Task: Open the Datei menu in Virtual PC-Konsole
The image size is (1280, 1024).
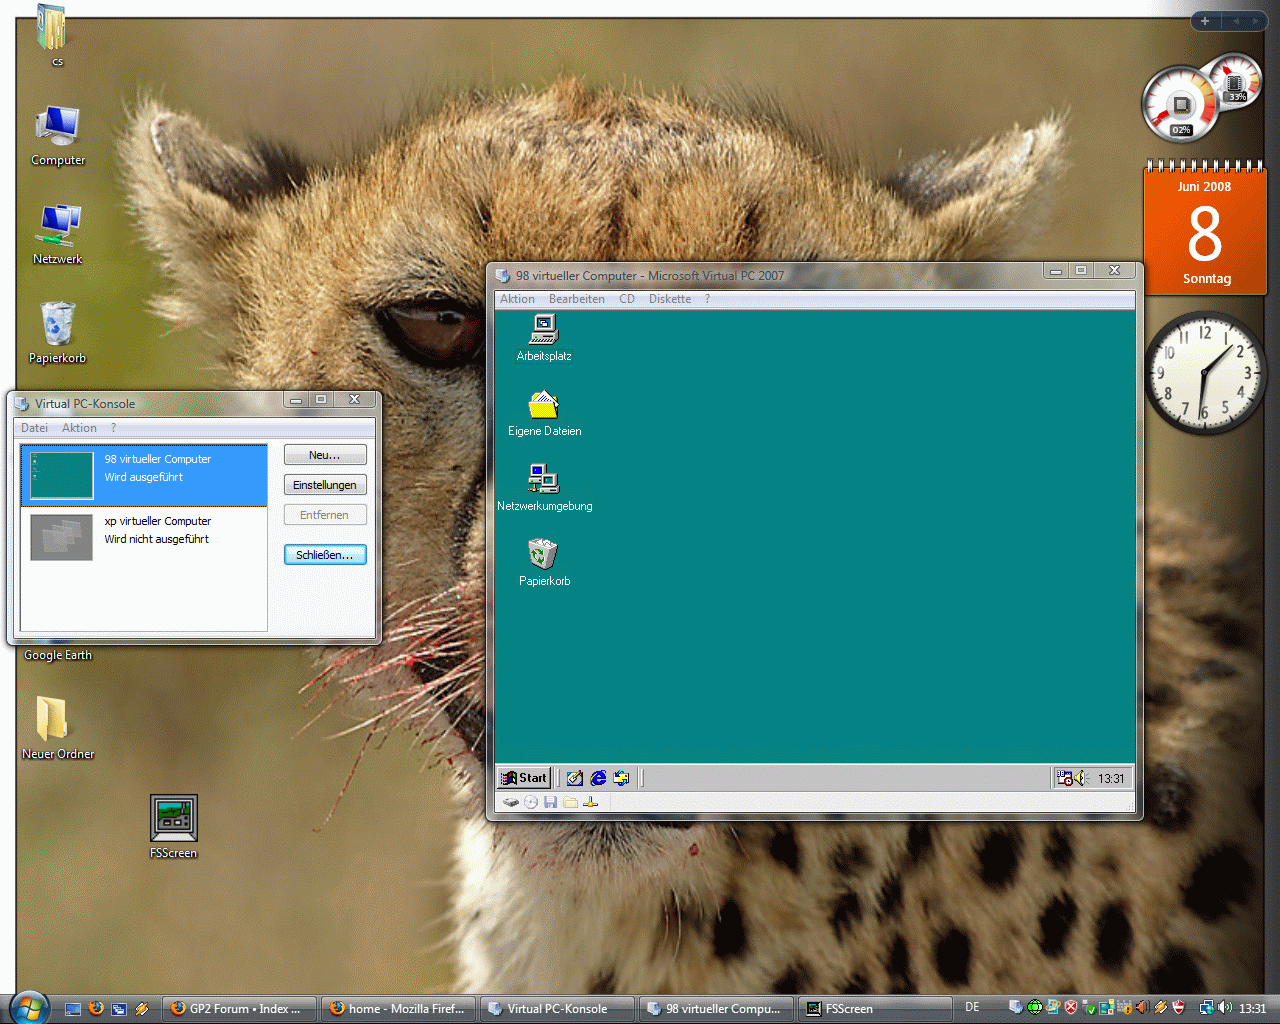Action: tap(34, 428)
